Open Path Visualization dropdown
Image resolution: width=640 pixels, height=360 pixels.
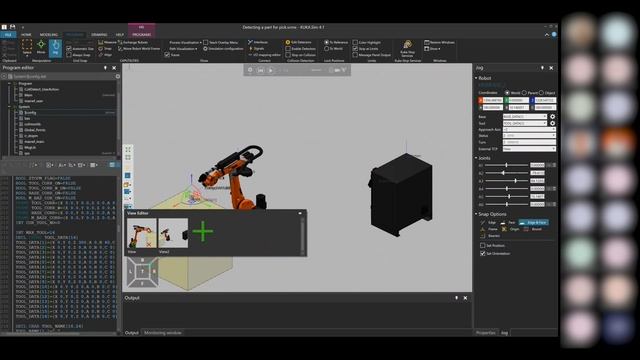tap(183, 49)
